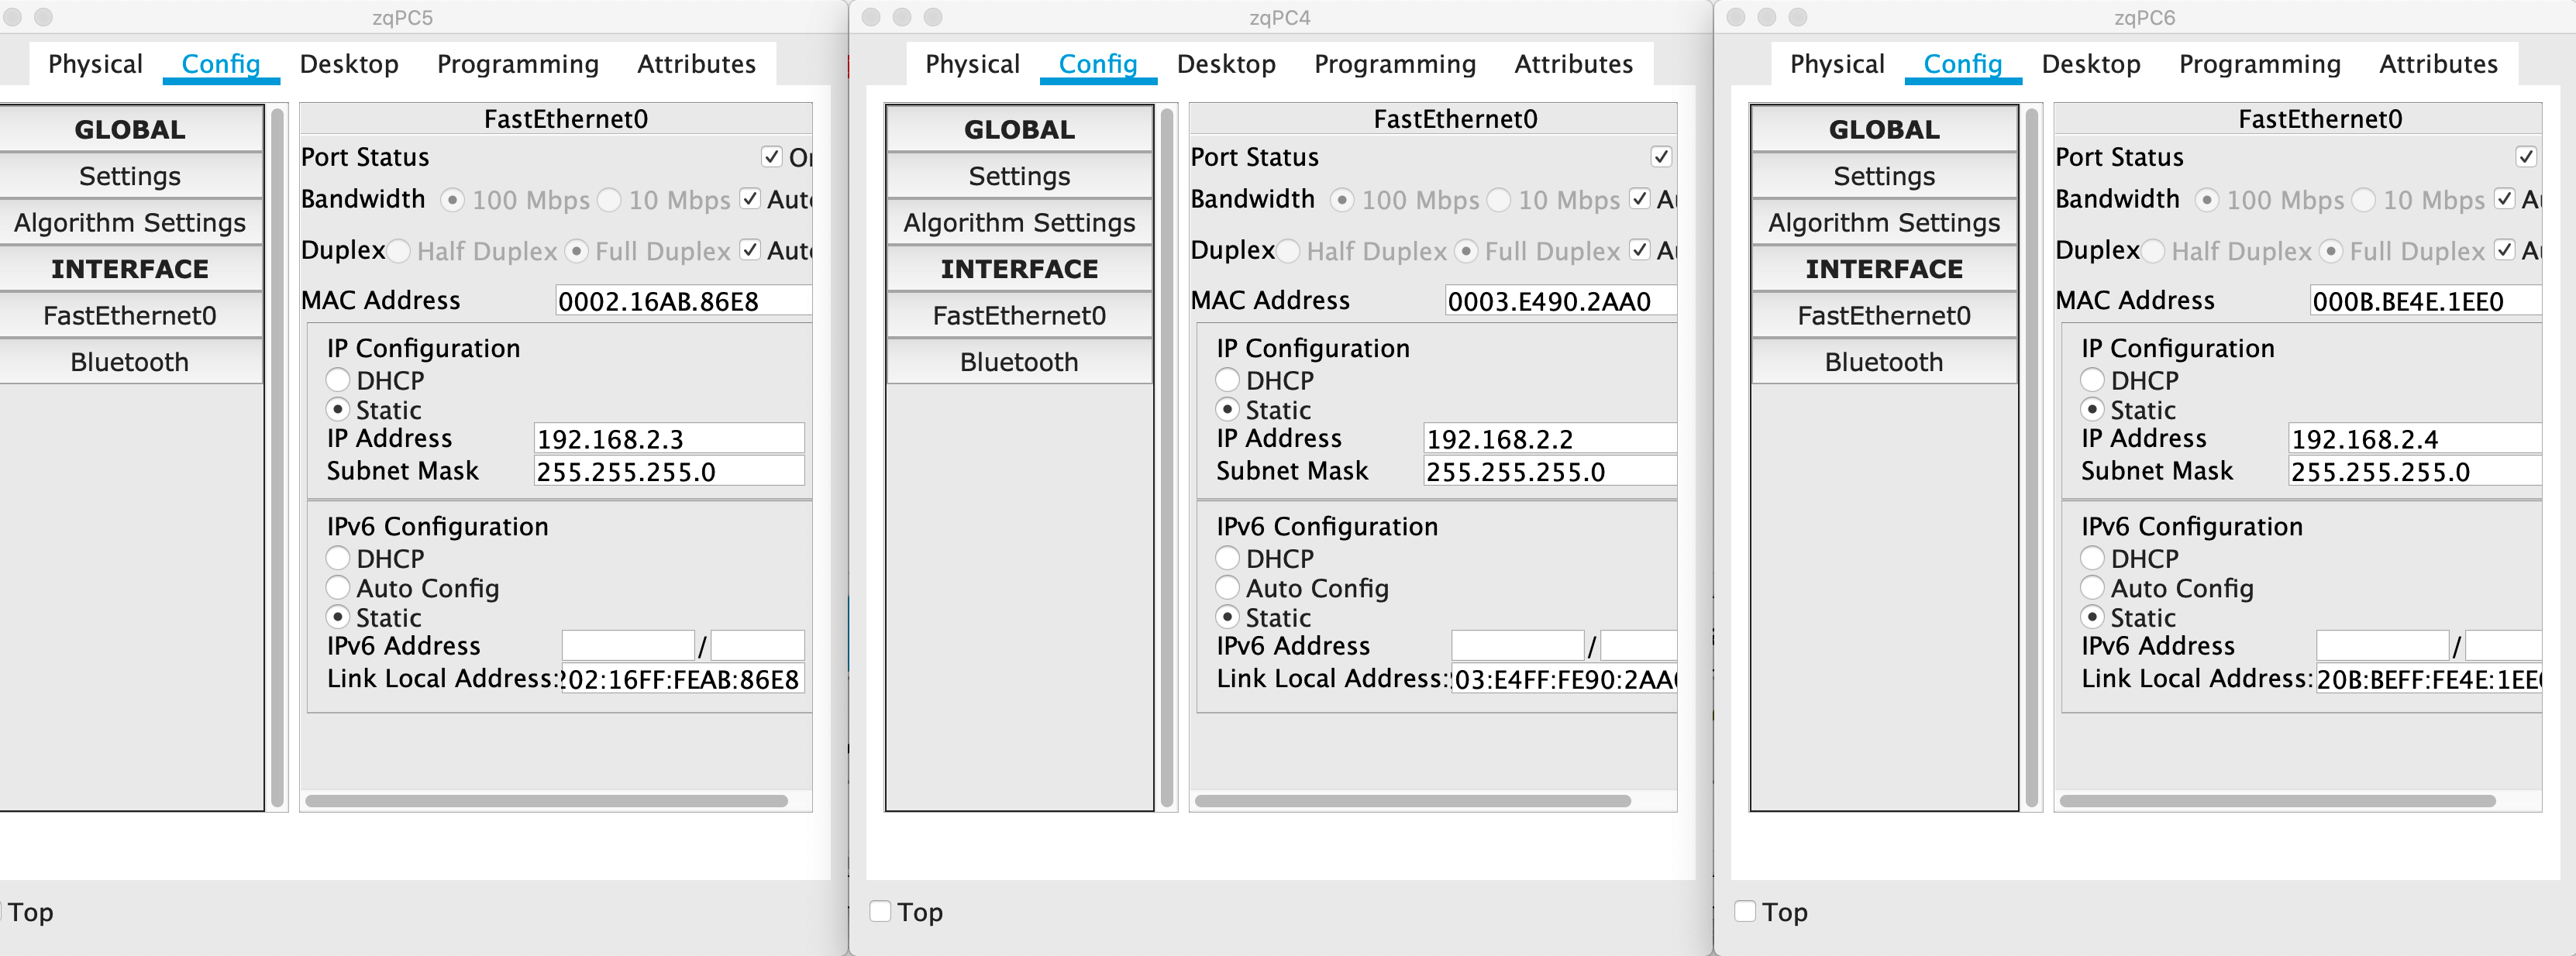Image resolution: width=2576 pixels, height=956 pixels.
Task: Toggle Port Status checkbox in zqPC5
Action: (771, 157)
